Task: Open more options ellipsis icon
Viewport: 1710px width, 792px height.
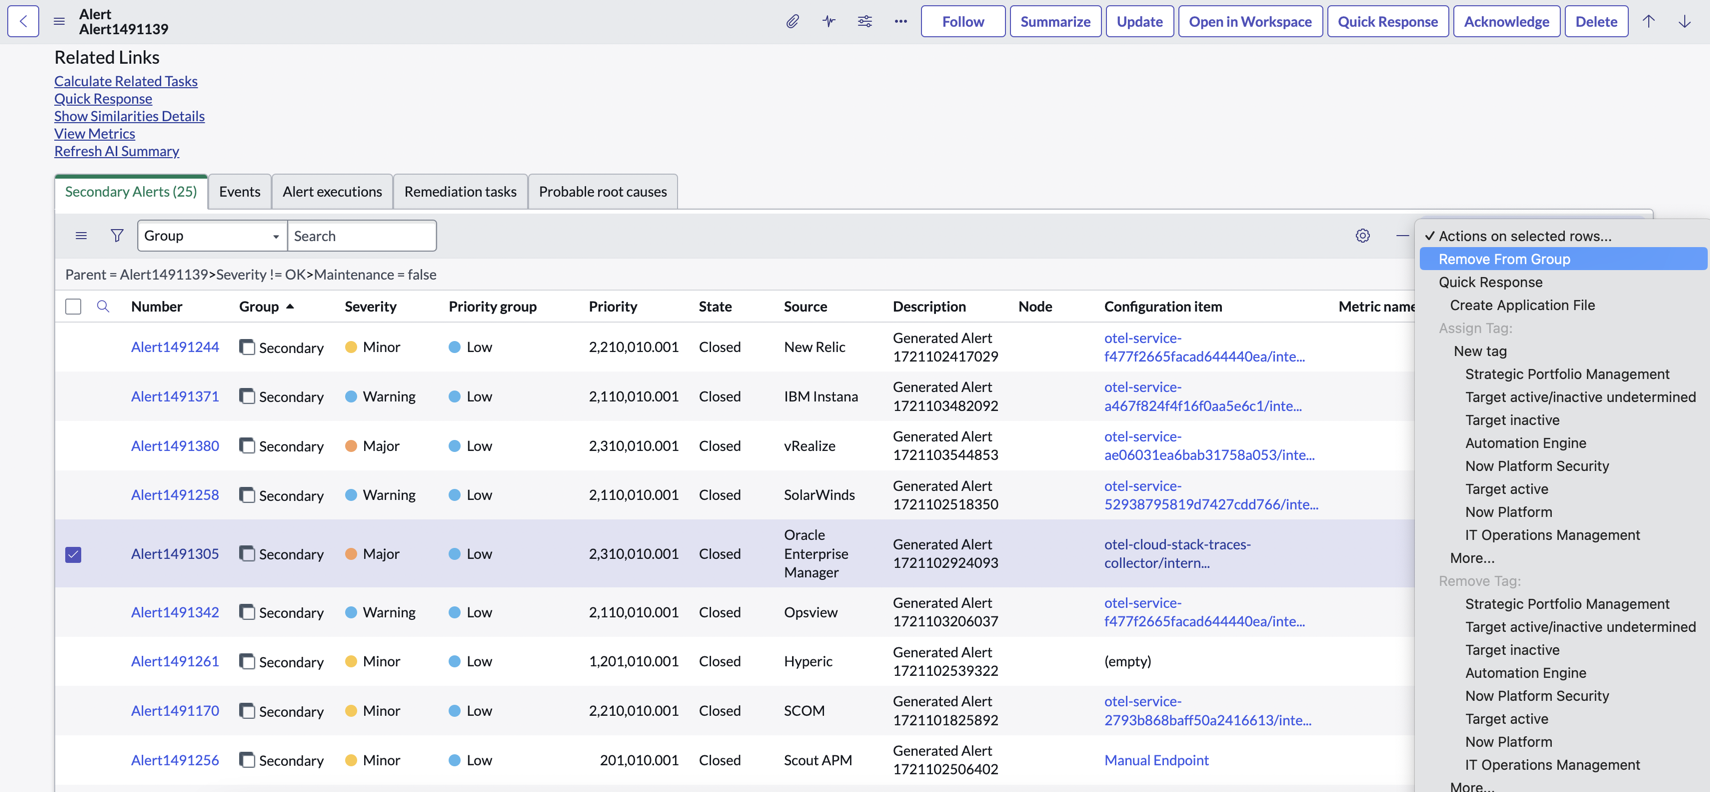Action: tap(901, 21)
